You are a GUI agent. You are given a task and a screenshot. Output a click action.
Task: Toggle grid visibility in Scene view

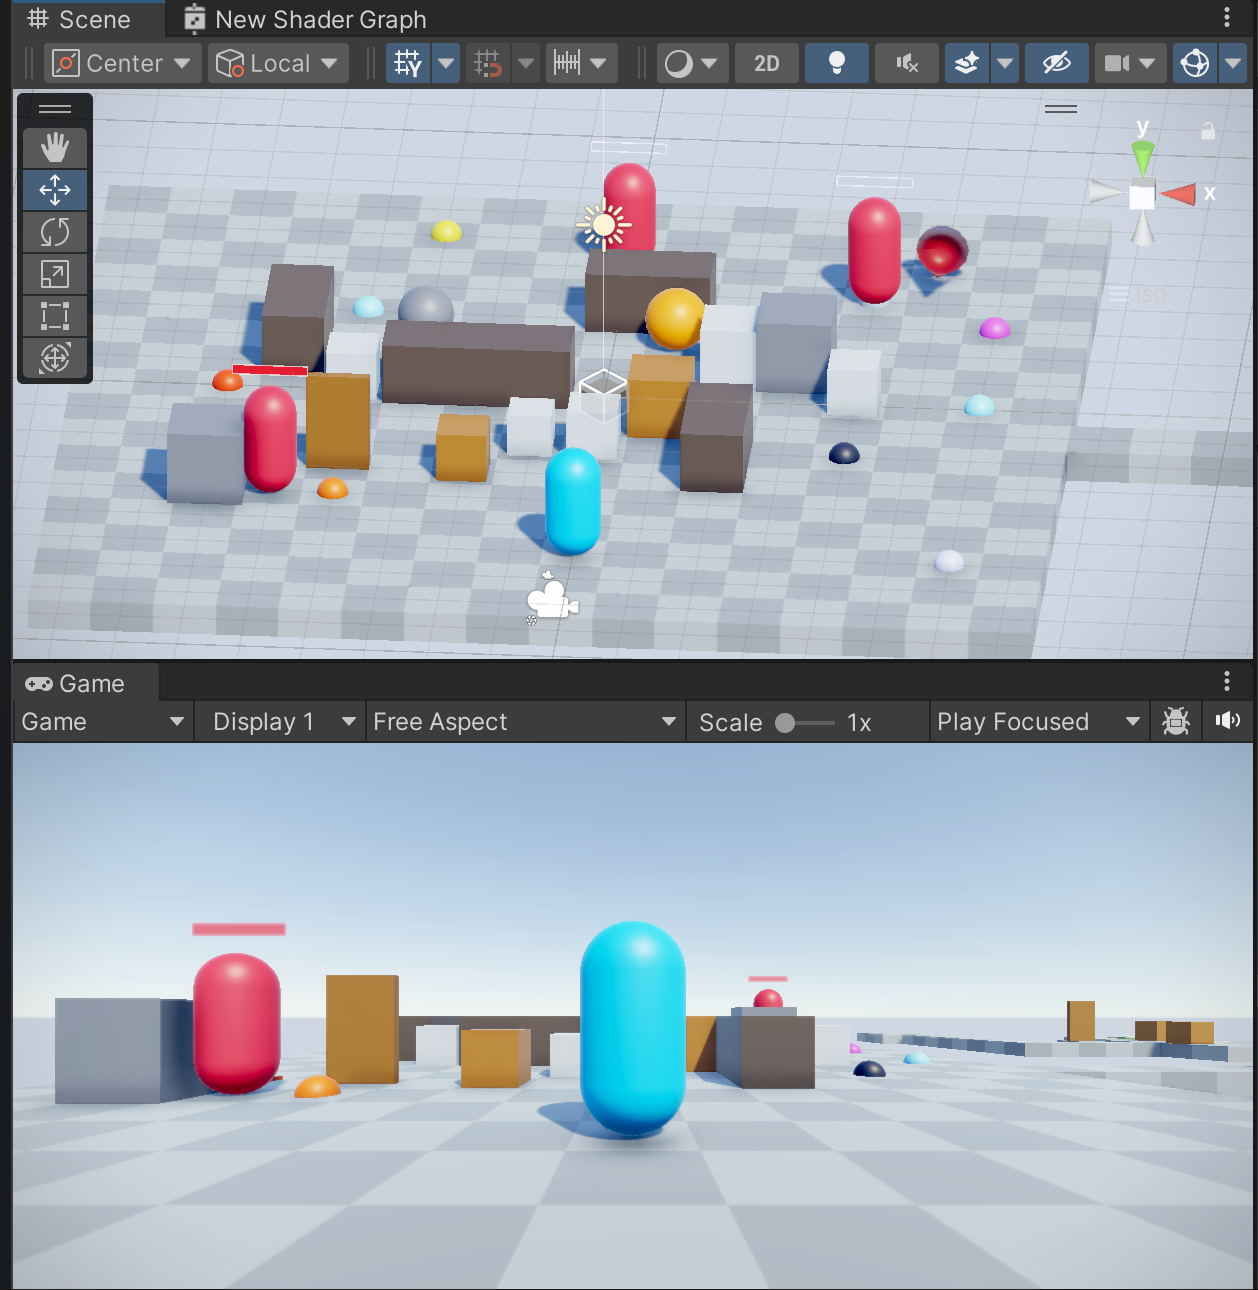pos(408,63)
